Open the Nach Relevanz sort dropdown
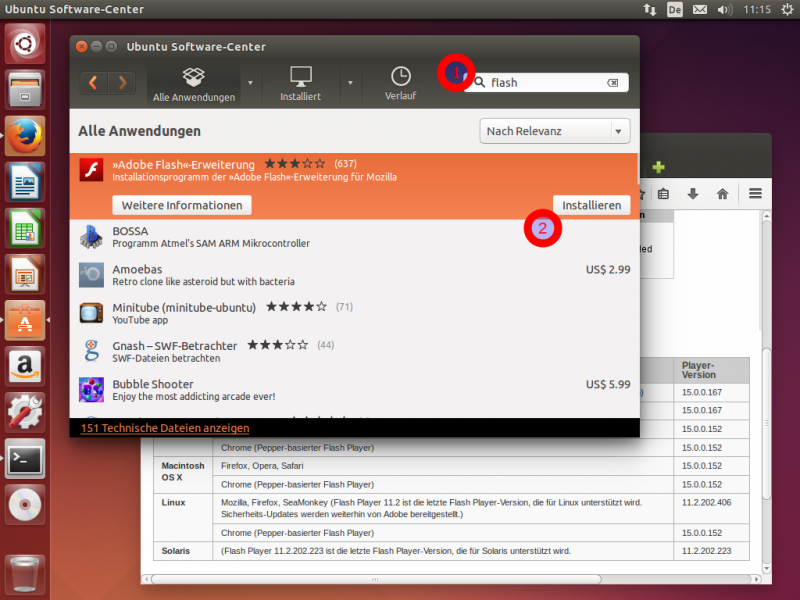The height and width of the screenshot is (600, 800). [554, 131]
